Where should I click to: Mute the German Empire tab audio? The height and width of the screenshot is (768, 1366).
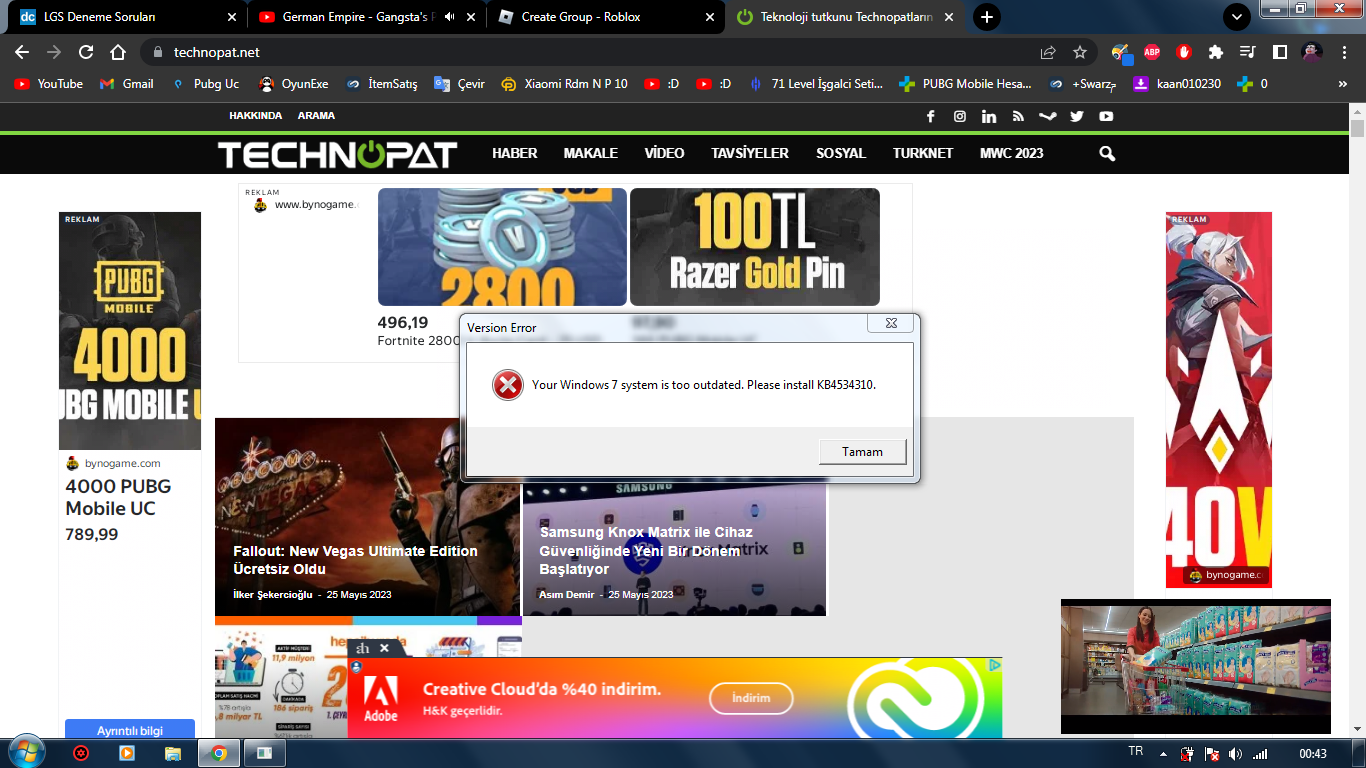coord(450,17)
